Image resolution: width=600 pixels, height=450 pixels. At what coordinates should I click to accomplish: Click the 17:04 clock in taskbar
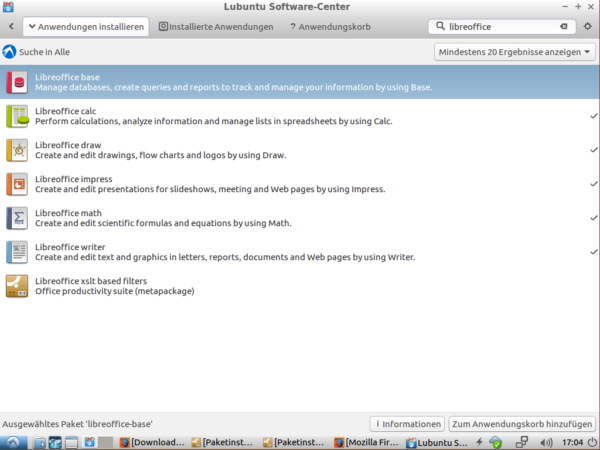(x=572, y=443)
